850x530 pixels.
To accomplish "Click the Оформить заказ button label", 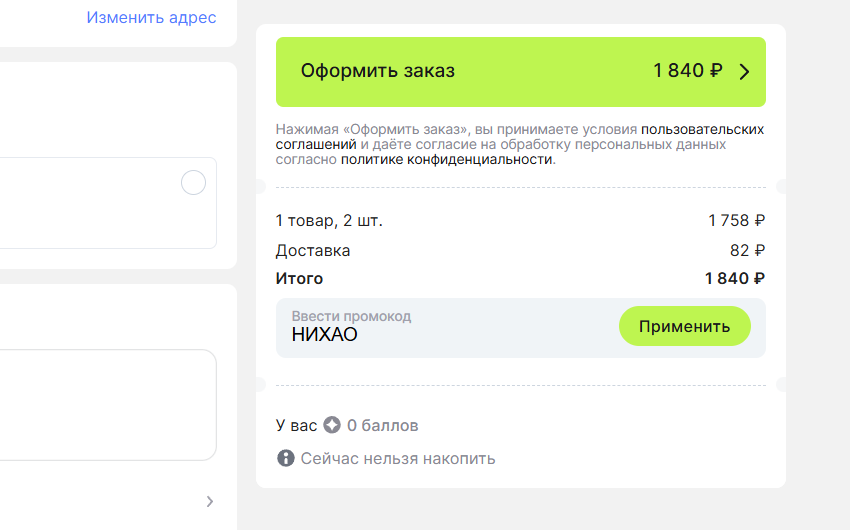I will point(378,71).
